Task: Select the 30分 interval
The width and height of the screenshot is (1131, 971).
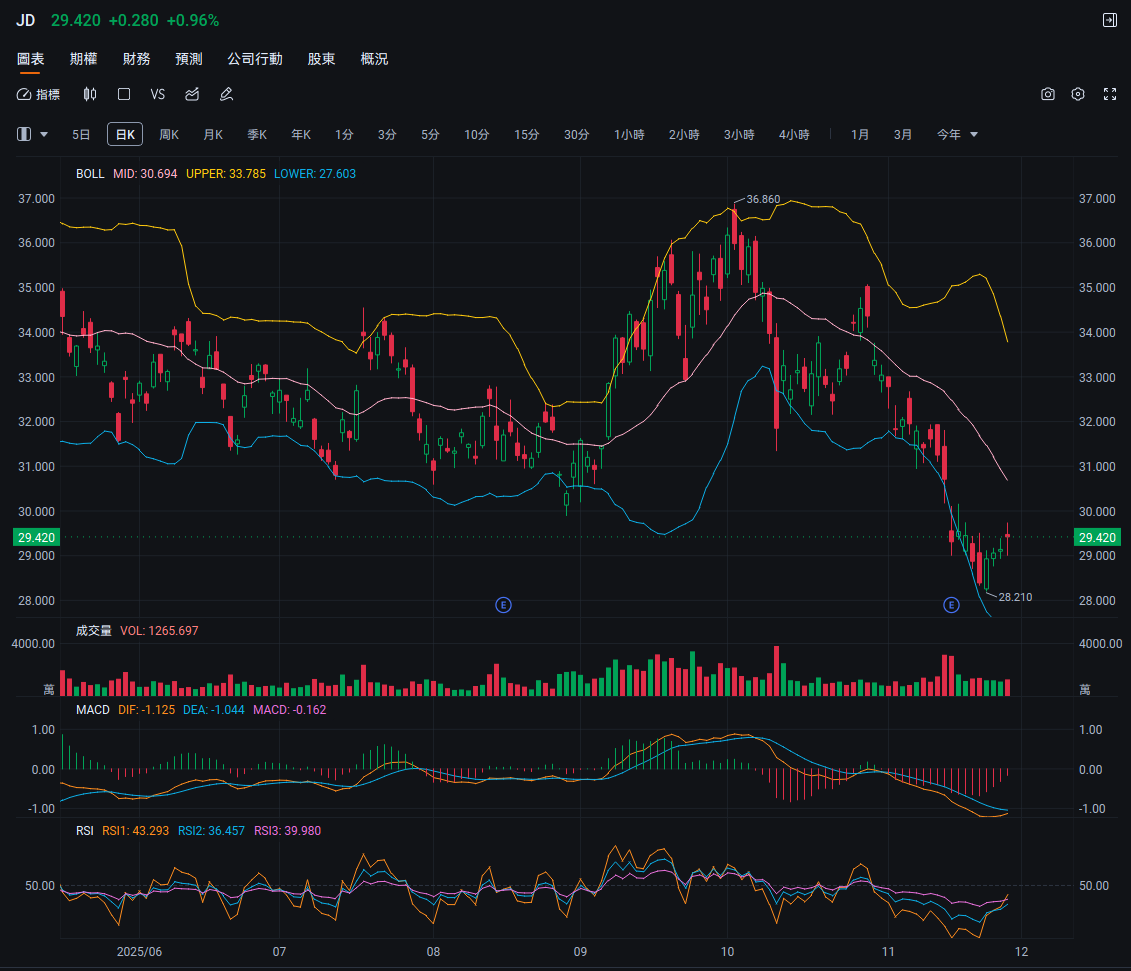Action: [576, 134]
